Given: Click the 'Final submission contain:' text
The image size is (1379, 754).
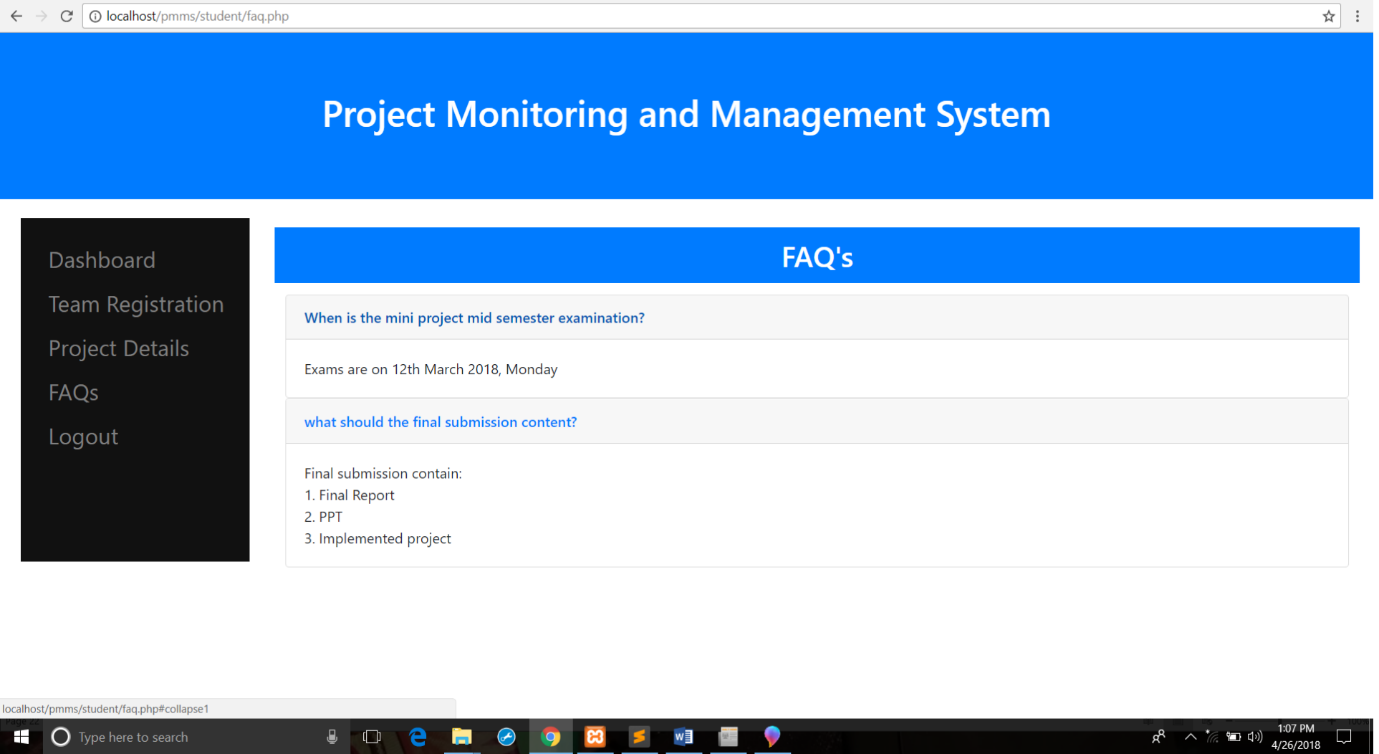Looking at the screenshot, I should (383, 473).
